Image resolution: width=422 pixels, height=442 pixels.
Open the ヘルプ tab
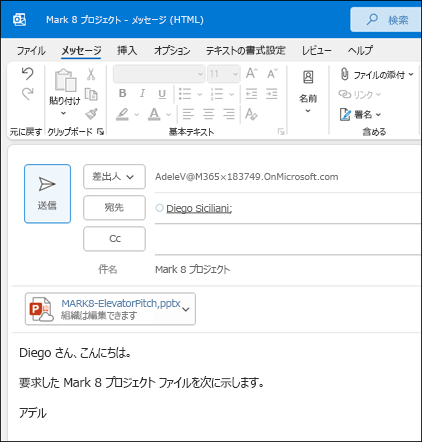coord(360,50)
